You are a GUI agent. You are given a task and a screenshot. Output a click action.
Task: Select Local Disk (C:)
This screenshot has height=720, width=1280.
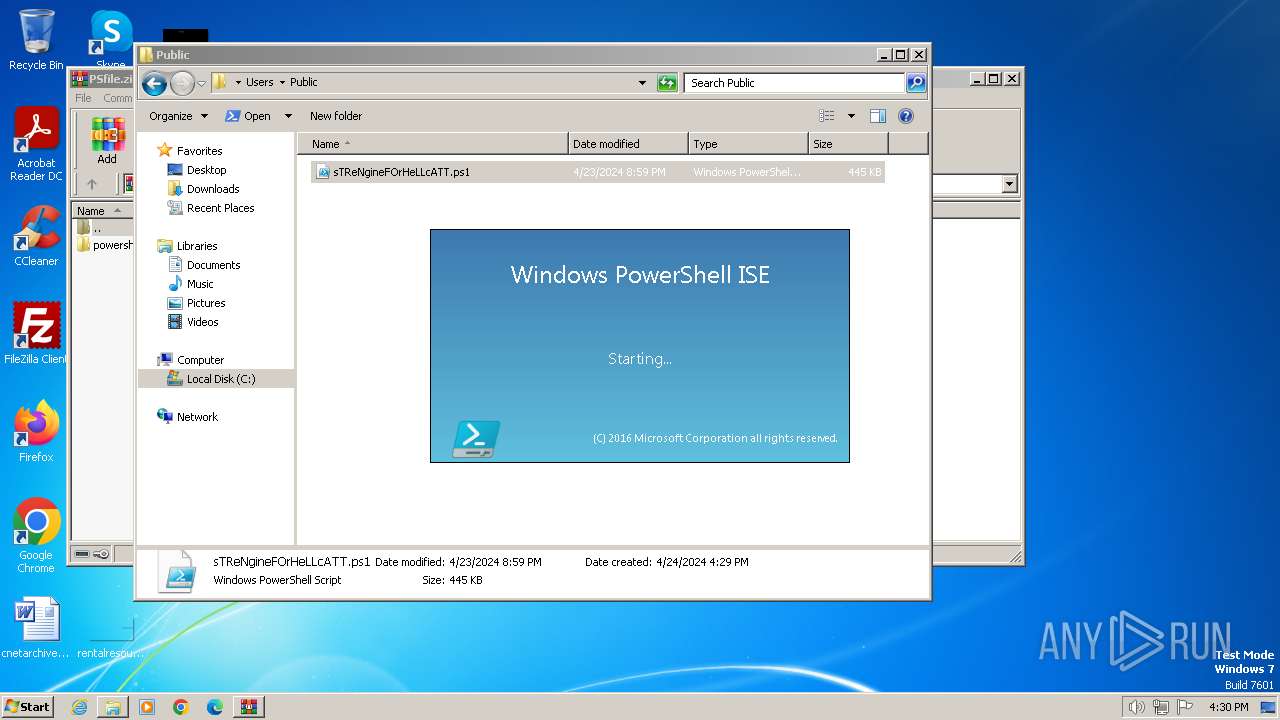click(x=220, y=379)
